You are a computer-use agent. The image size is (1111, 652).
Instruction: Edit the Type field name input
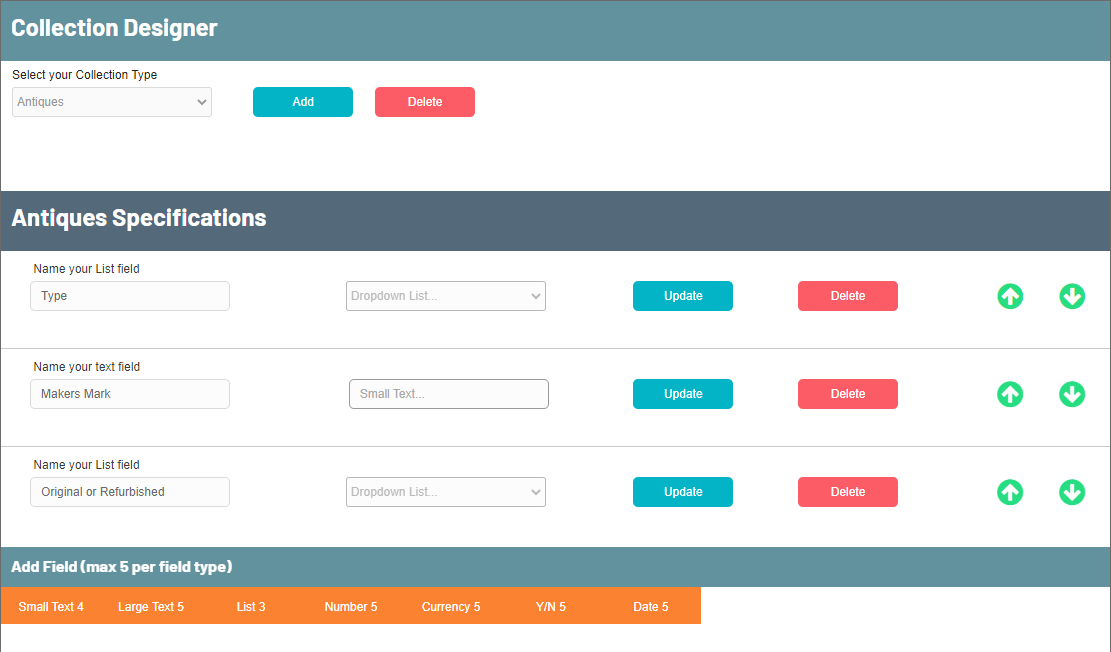pos(130,296)
